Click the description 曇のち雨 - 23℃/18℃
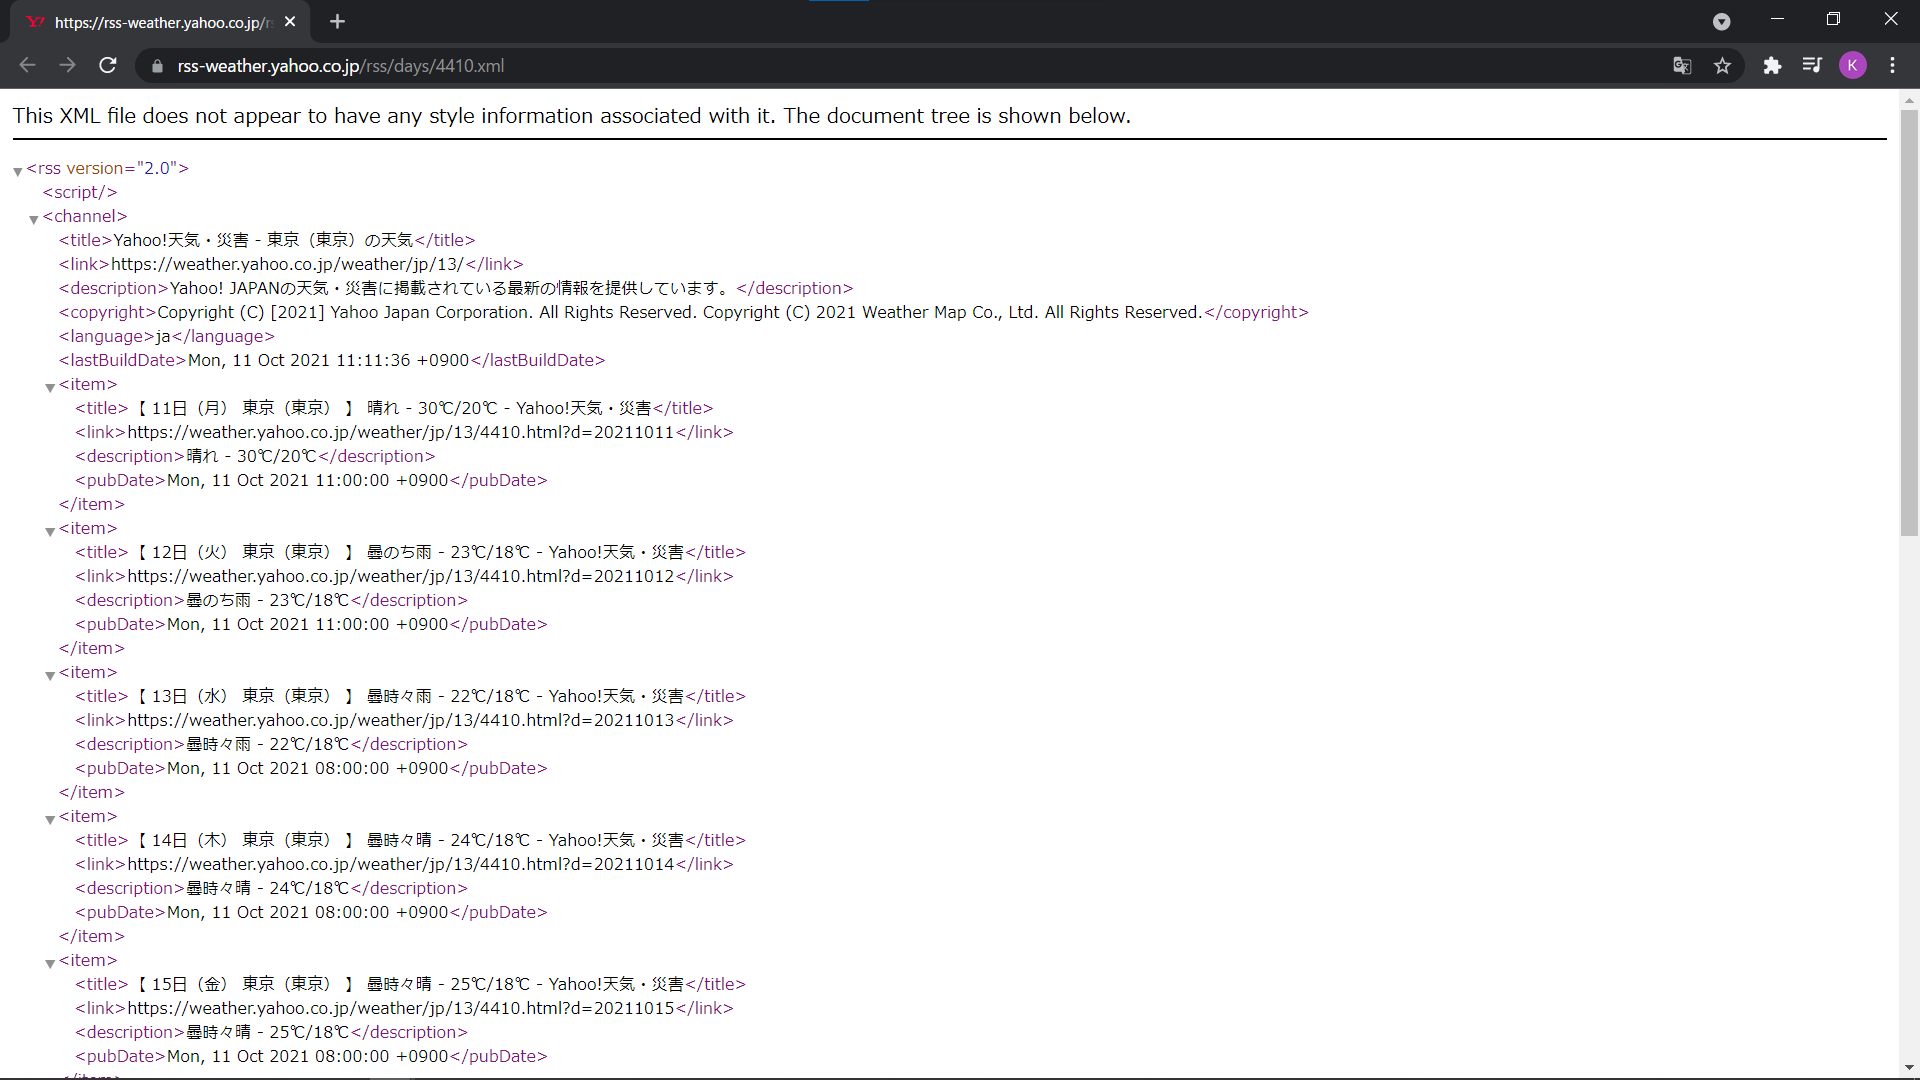This screenshot has height=1080, width=1920. click(x=268, y=600)
